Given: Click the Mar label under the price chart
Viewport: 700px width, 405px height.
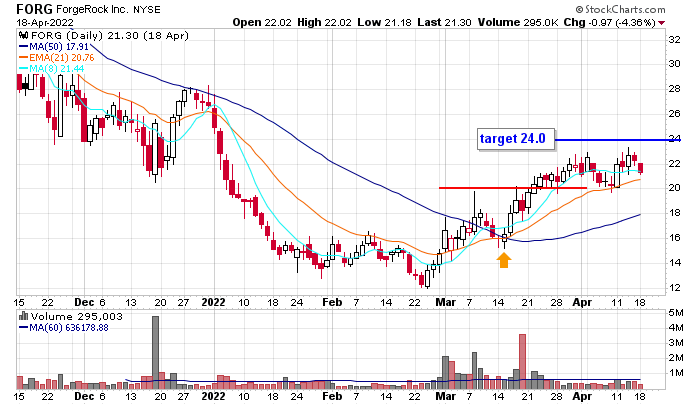Looking at the screenshot, I should click(446, 302).
